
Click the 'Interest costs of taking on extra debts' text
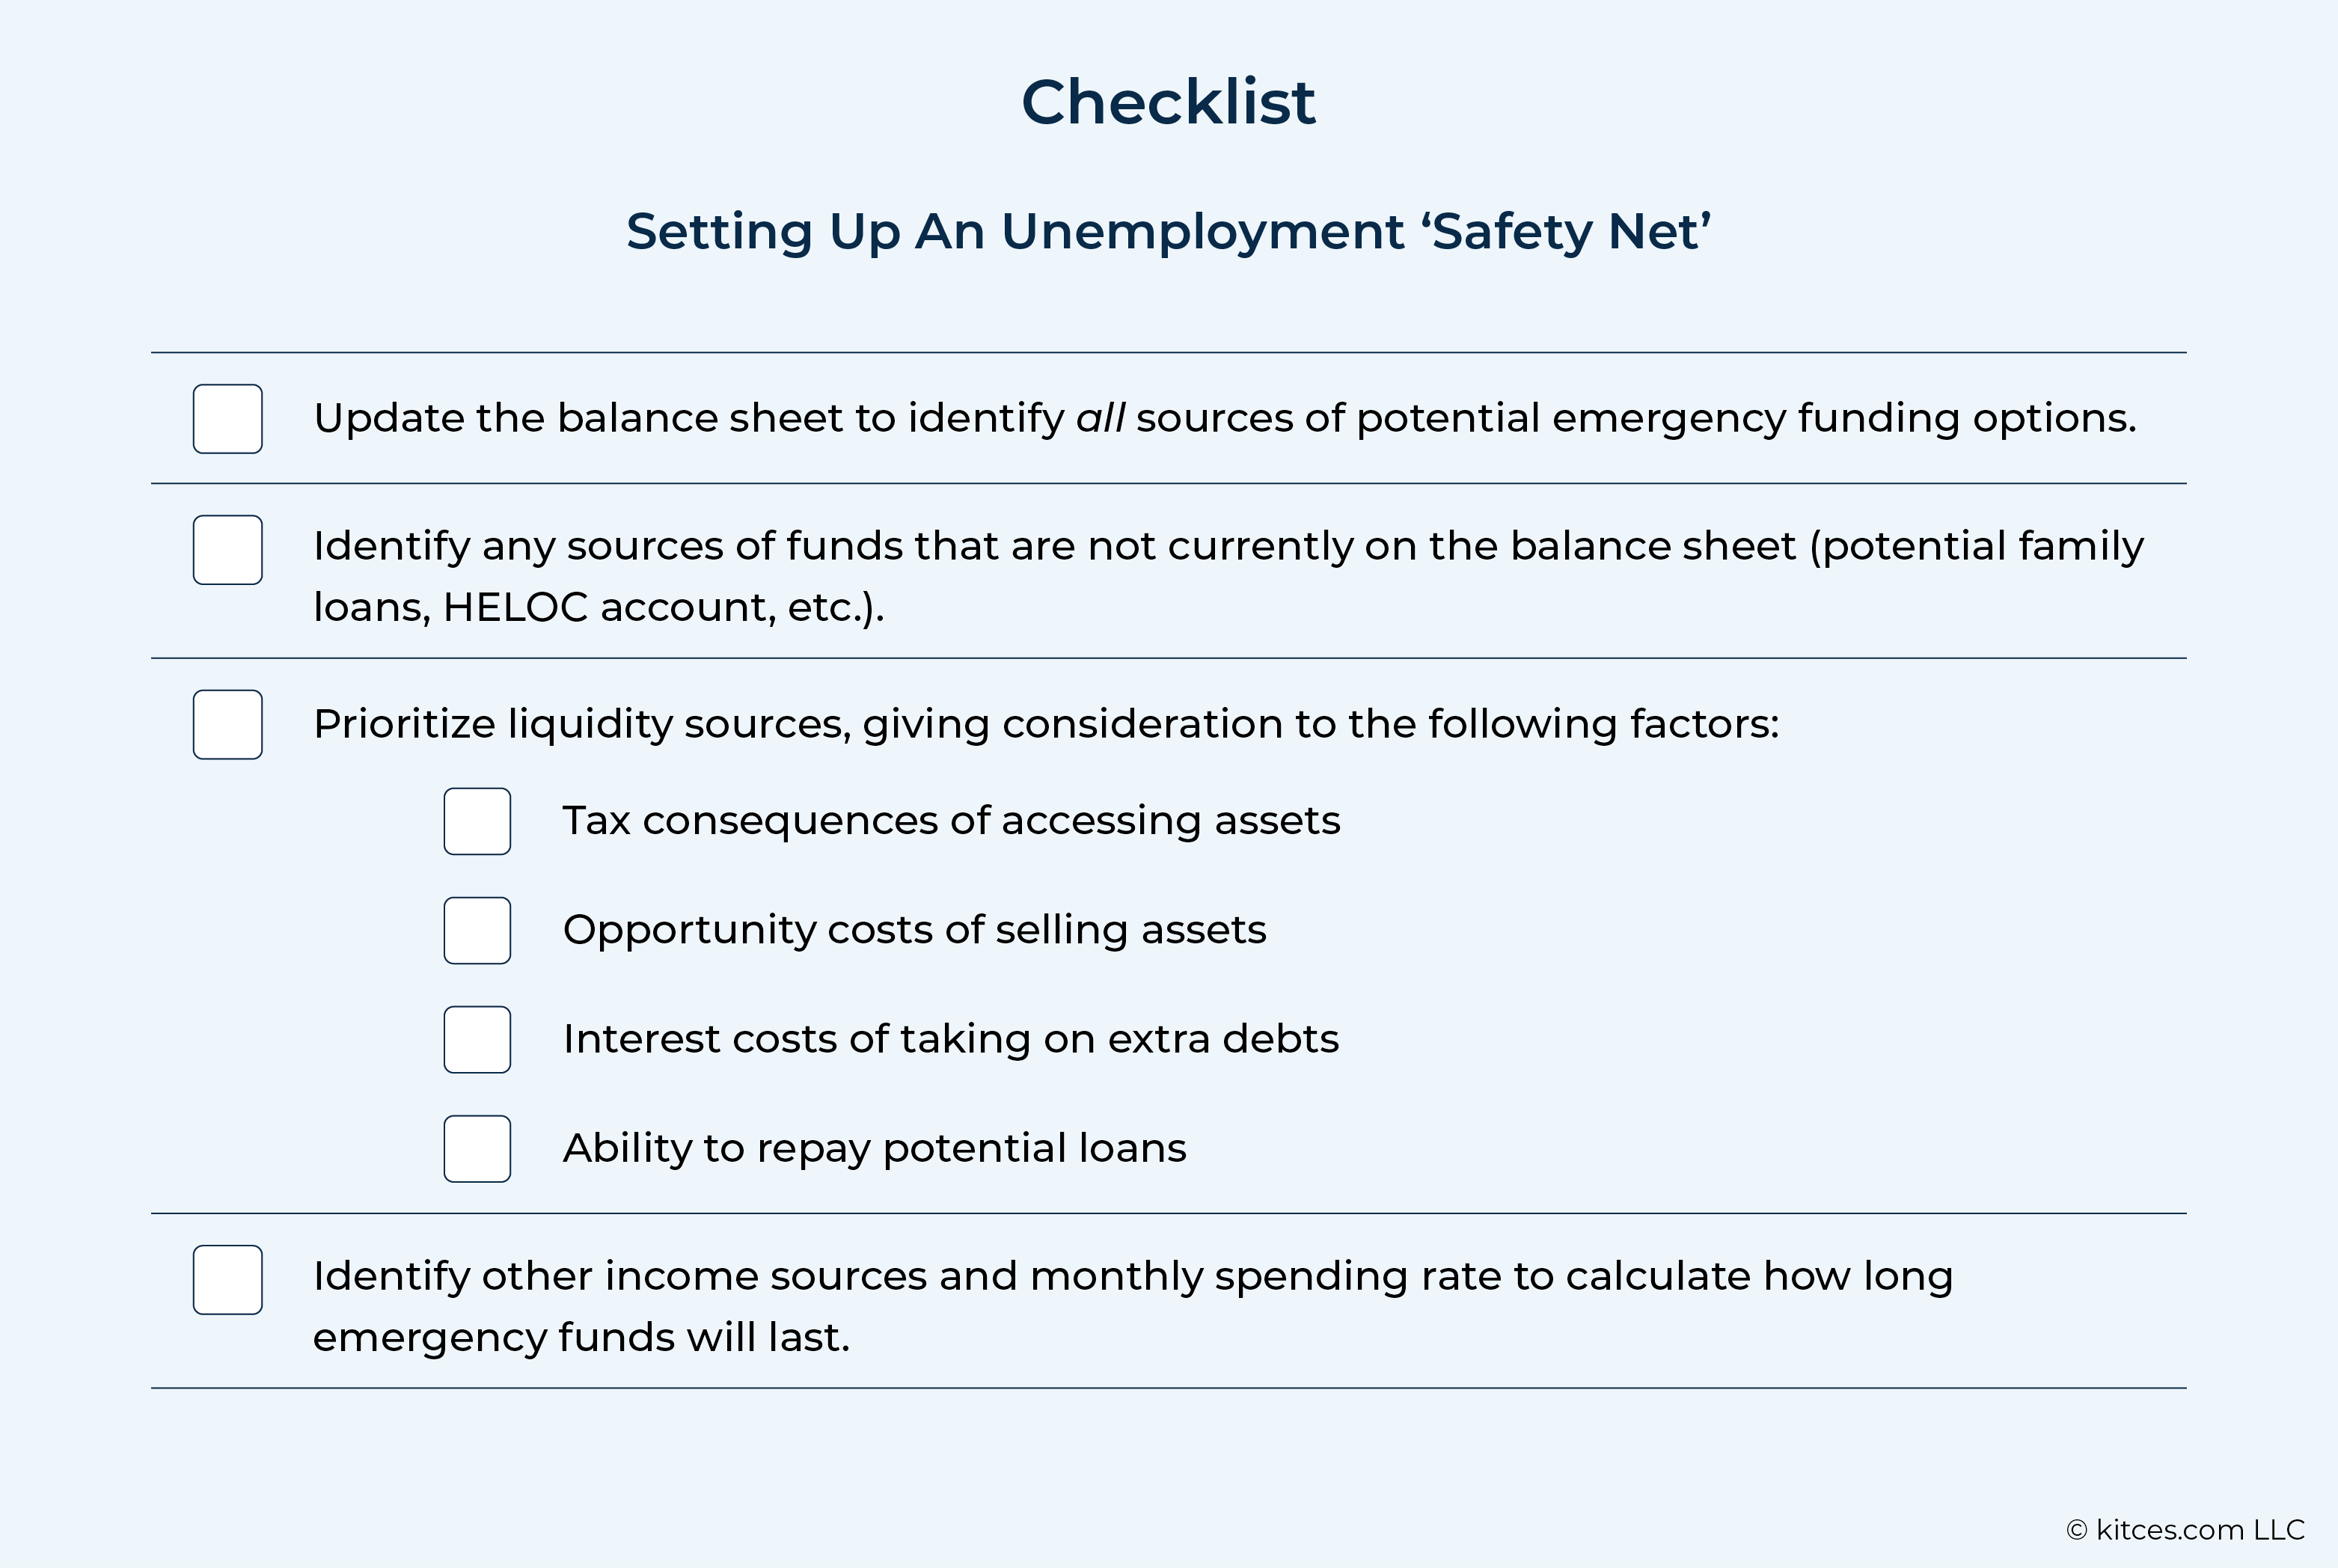click(951, 1039)
